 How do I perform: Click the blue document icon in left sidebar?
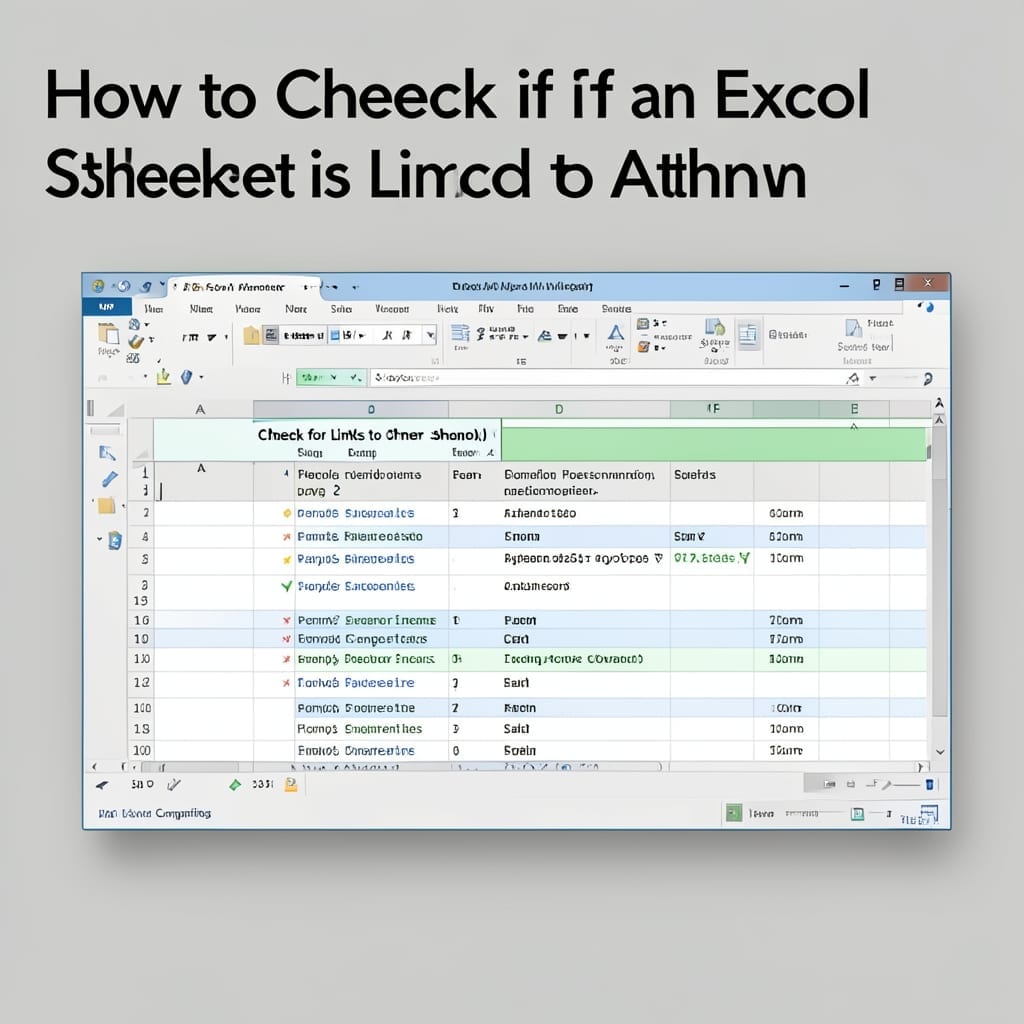(115, 540)
